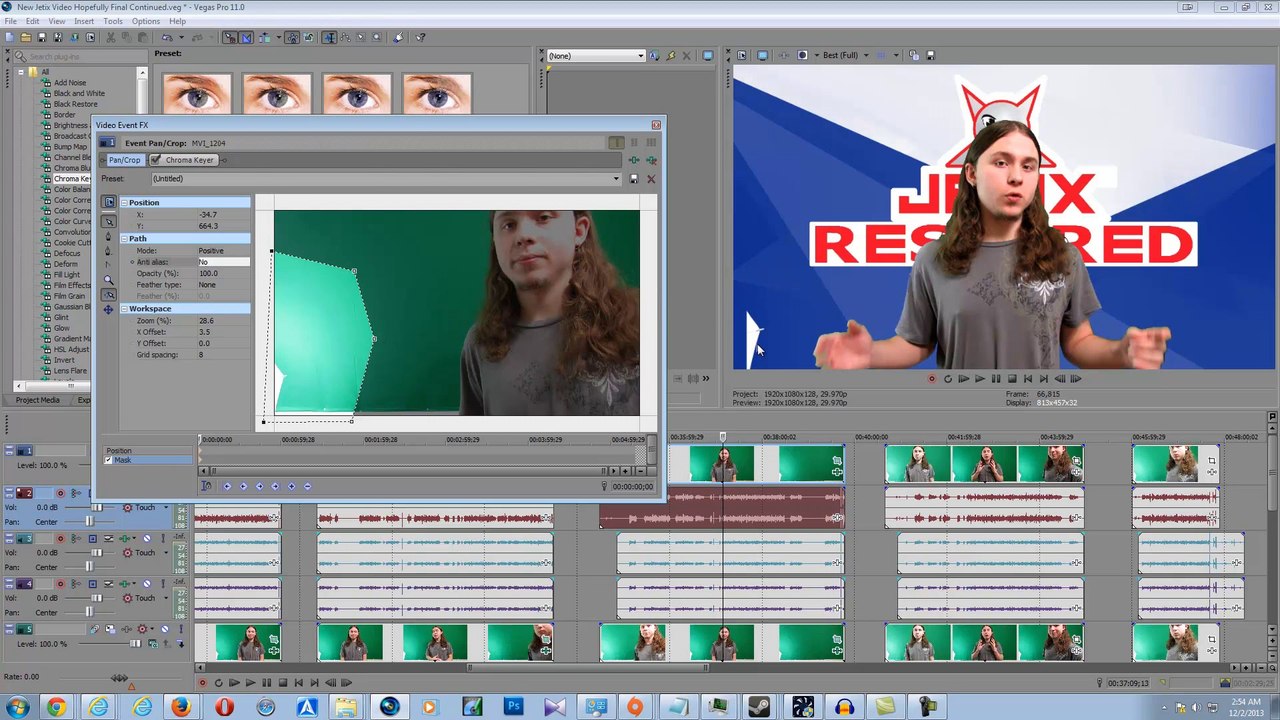Play the main timeline

[250, 683]
